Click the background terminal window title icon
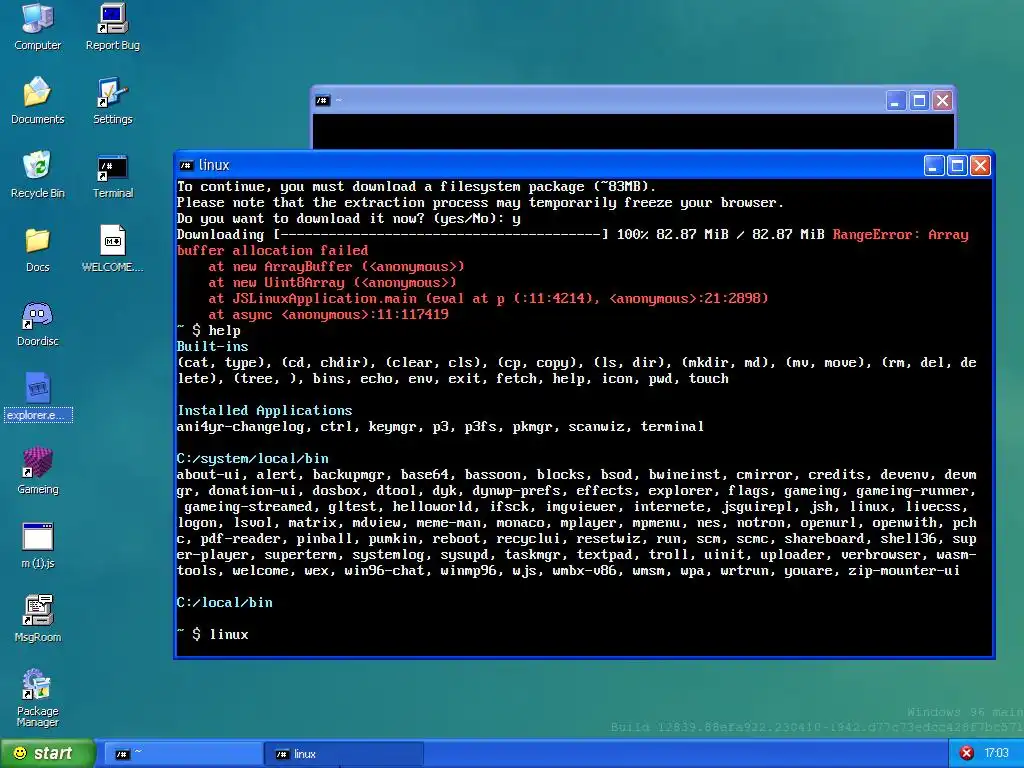 pos(322,101)
